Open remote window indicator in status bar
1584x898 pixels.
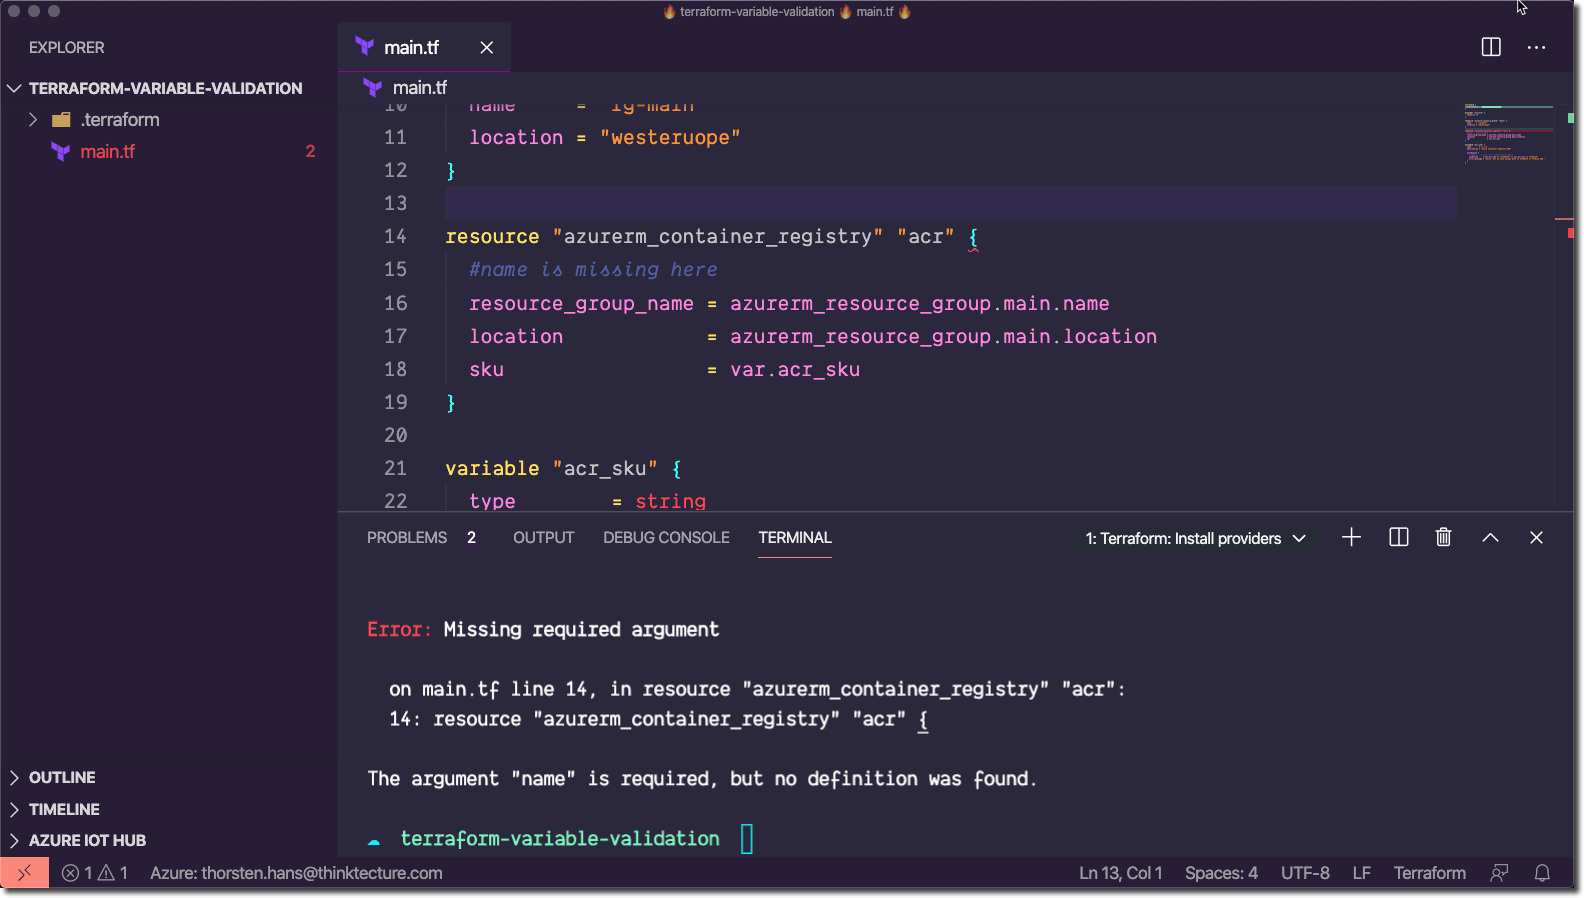(x=25, y=873)
